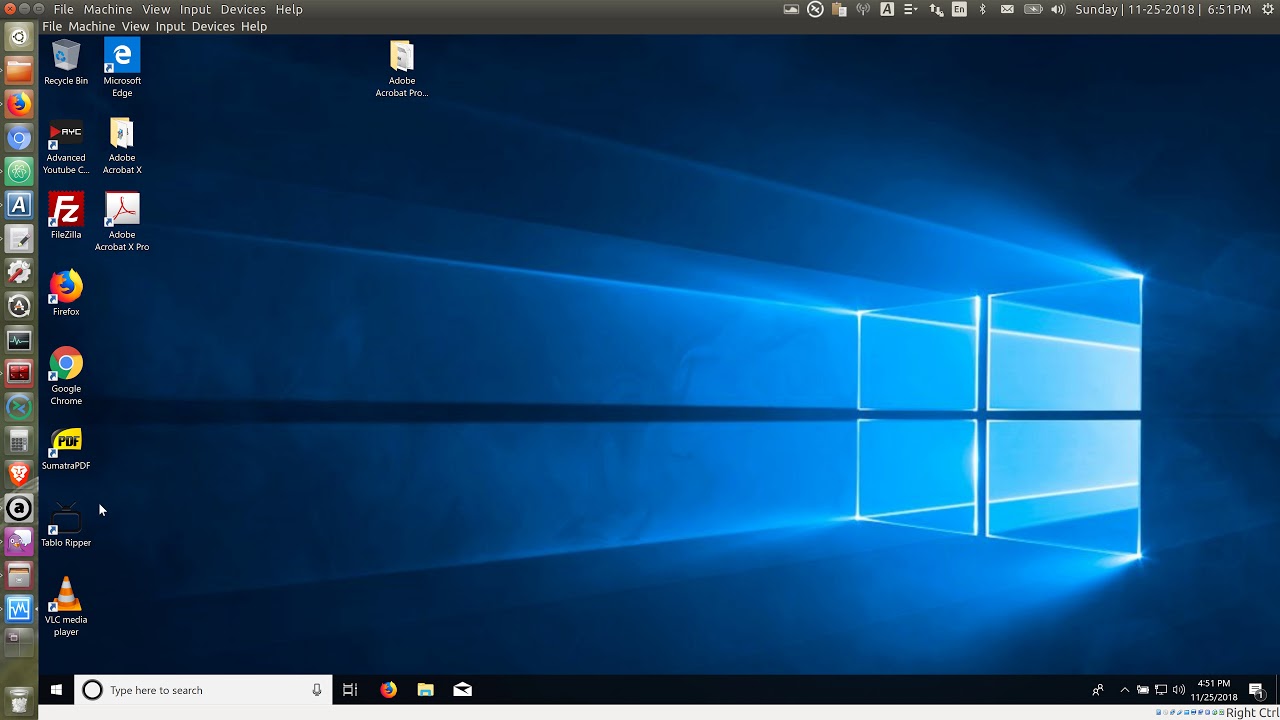Open the Devices menu in the Ubuntu top panel
Screen dimensions: 1280x720
pyautogui.click(x=243, y=9)
